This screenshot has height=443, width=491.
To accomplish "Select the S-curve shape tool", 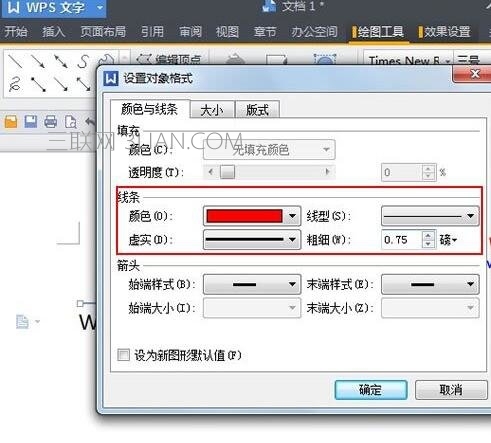I will tap(83, 62).
